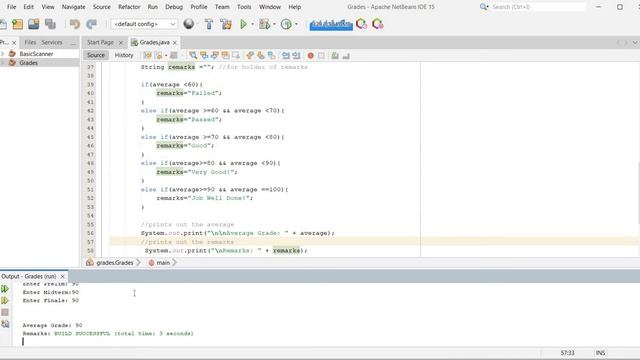Open the Profile menu
Screen dimensions: 640x360
[199, 7]
